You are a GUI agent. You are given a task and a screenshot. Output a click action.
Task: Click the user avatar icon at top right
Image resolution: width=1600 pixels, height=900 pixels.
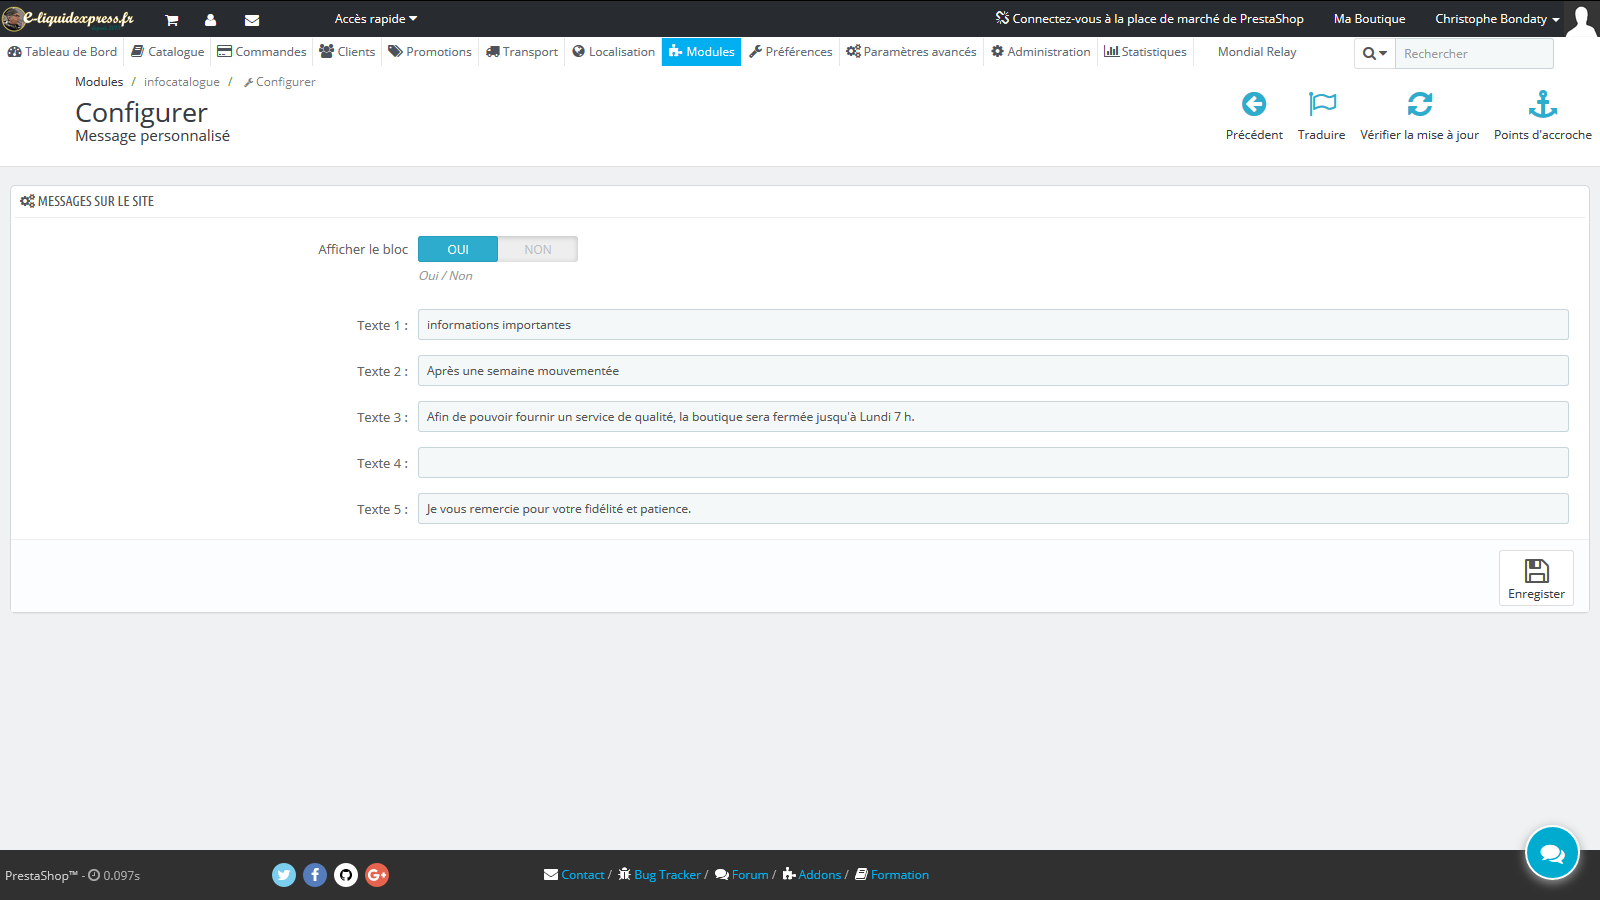(x=1582, y=19)
